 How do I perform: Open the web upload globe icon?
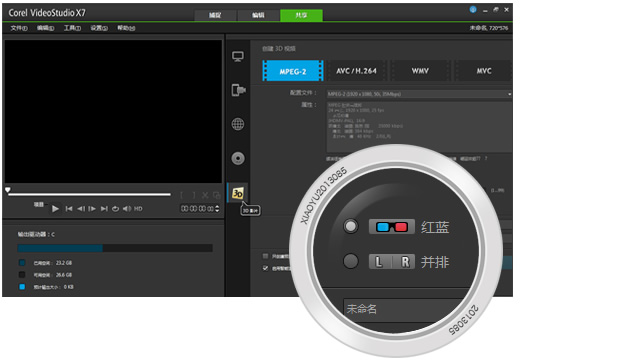pos(238,124)
